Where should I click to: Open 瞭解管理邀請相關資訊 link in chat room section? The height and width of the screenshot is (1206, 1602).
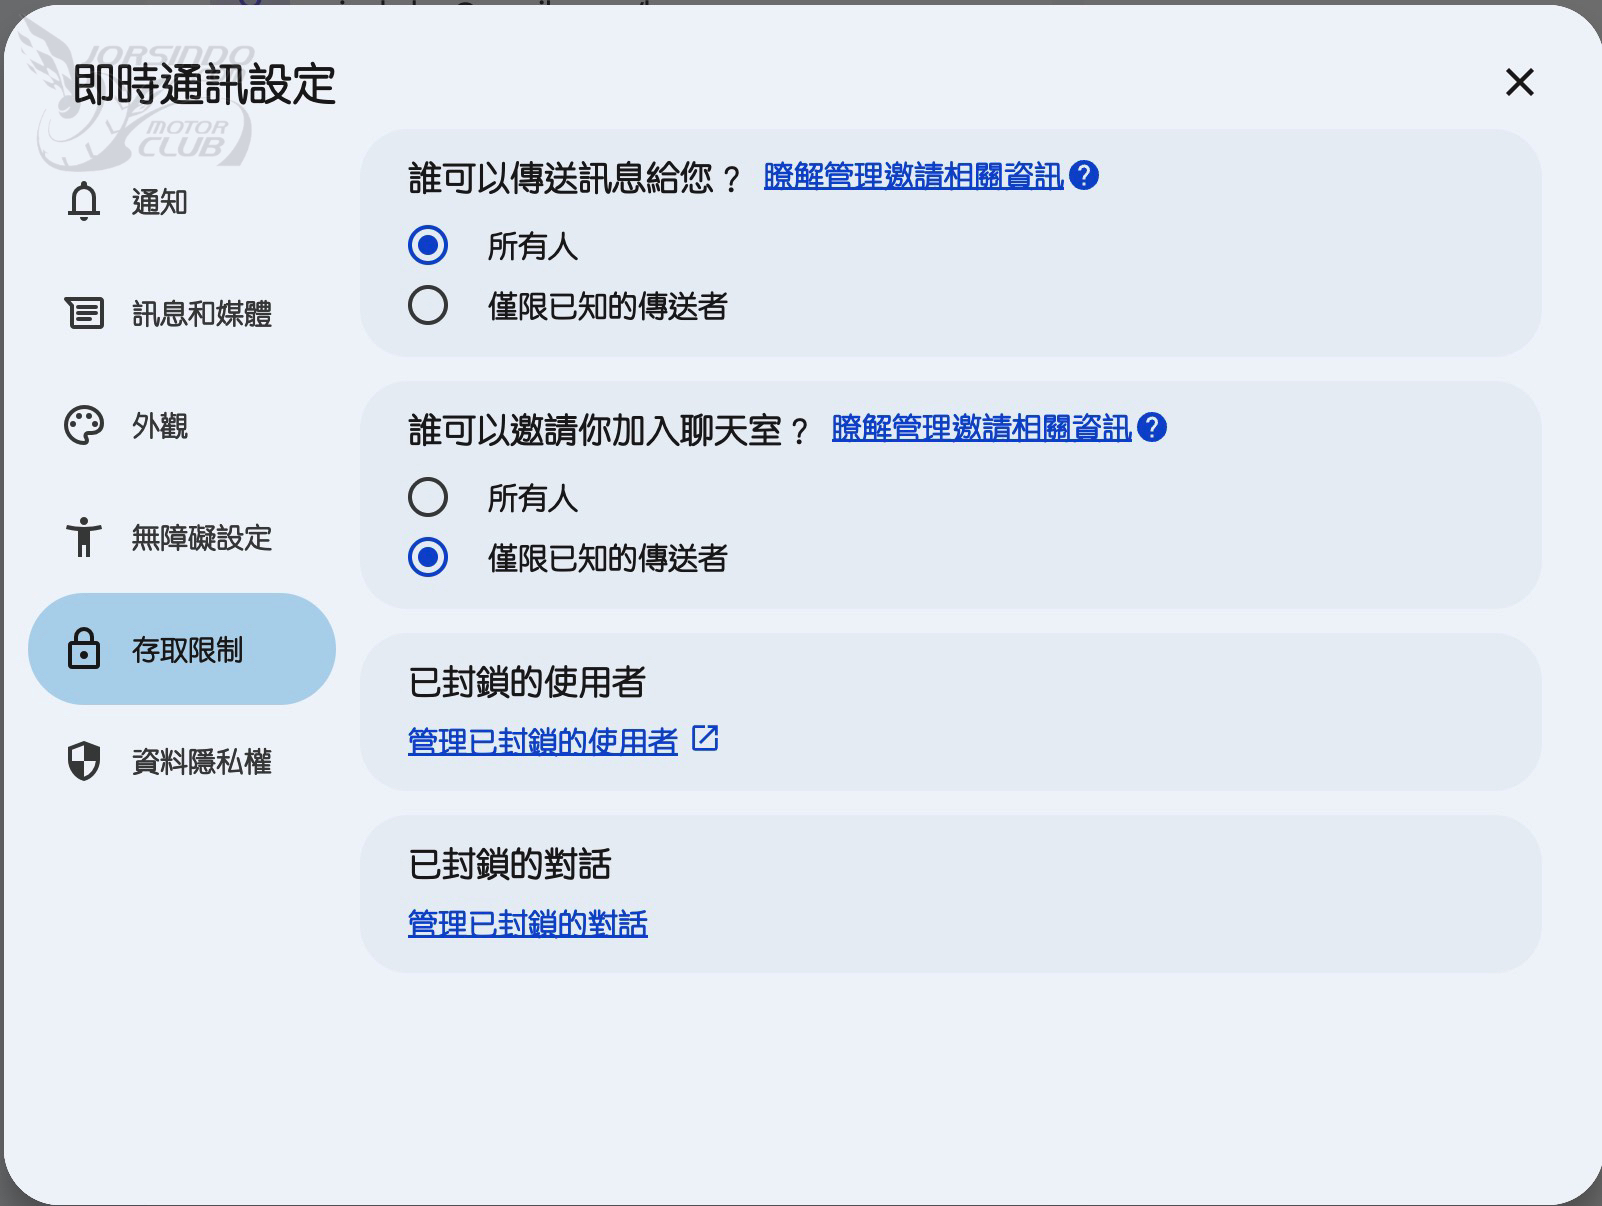coord(982,429)
